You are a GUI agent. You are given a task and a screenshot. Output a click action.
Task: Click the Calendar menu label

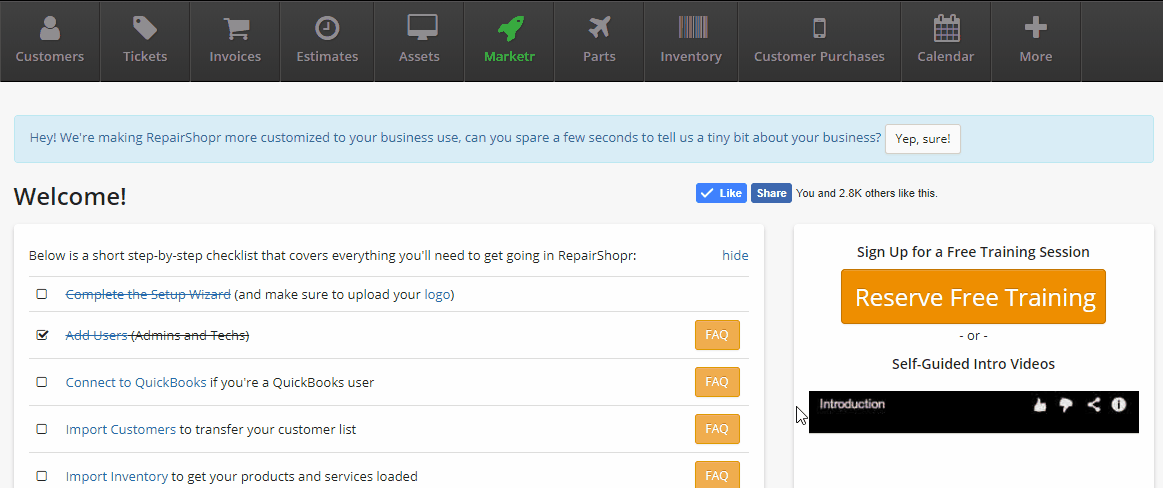coord(946,56)
